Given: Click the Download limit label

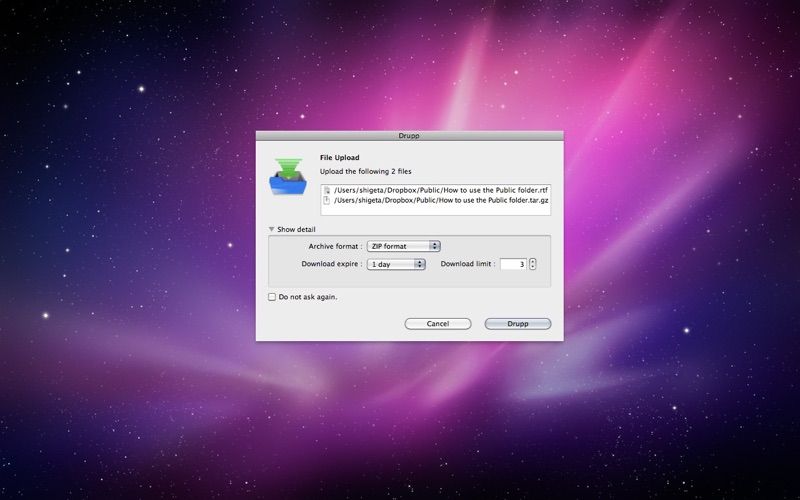Looking at the screenshot, I should tap(468, 264).
